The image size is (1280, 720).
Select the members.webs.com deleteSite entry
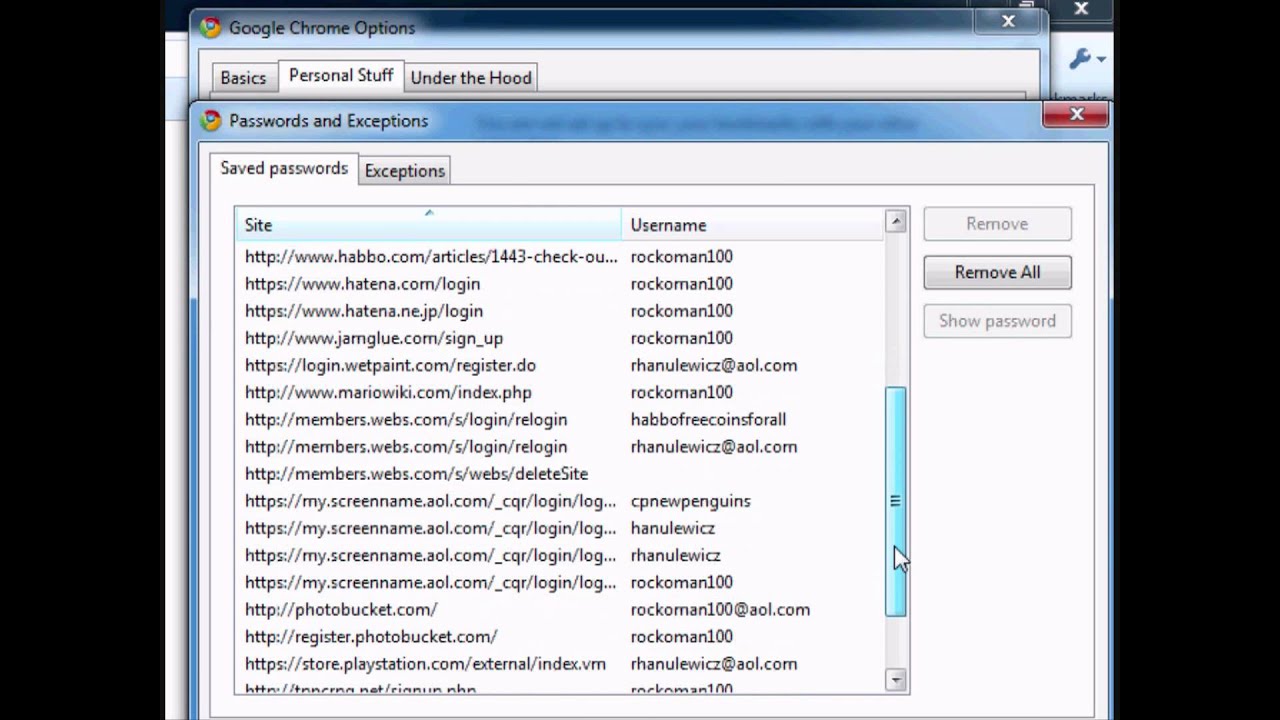560,474
